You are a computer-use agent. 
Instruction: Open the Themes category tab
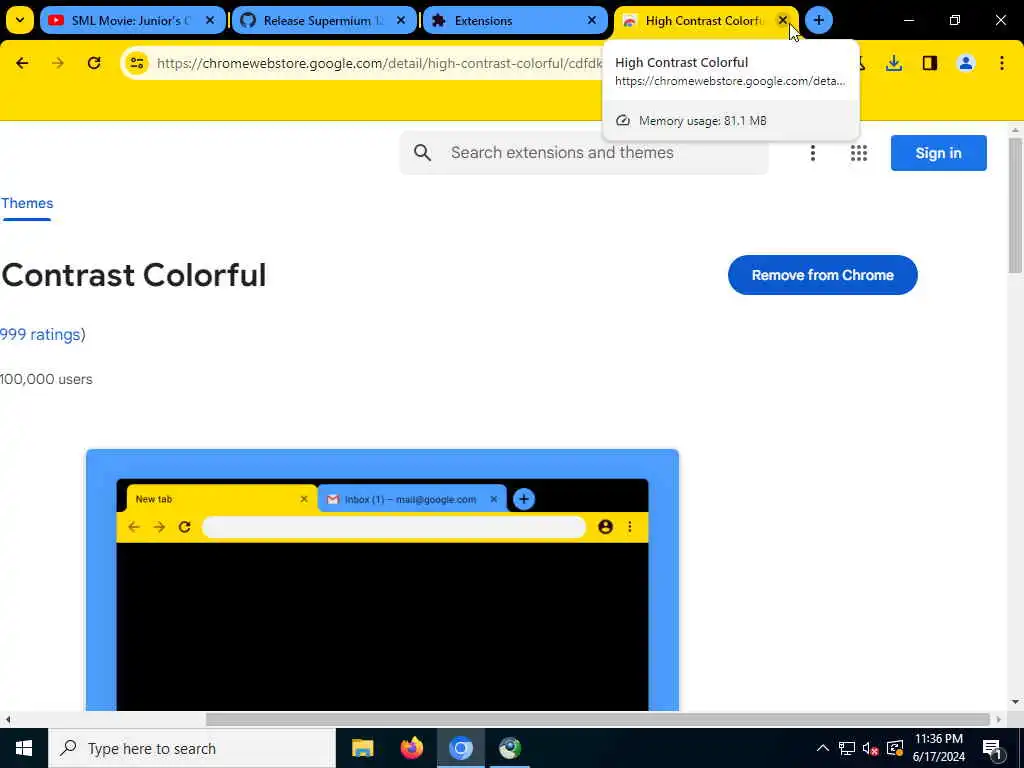pyautogui.click(x=27, y=203)
